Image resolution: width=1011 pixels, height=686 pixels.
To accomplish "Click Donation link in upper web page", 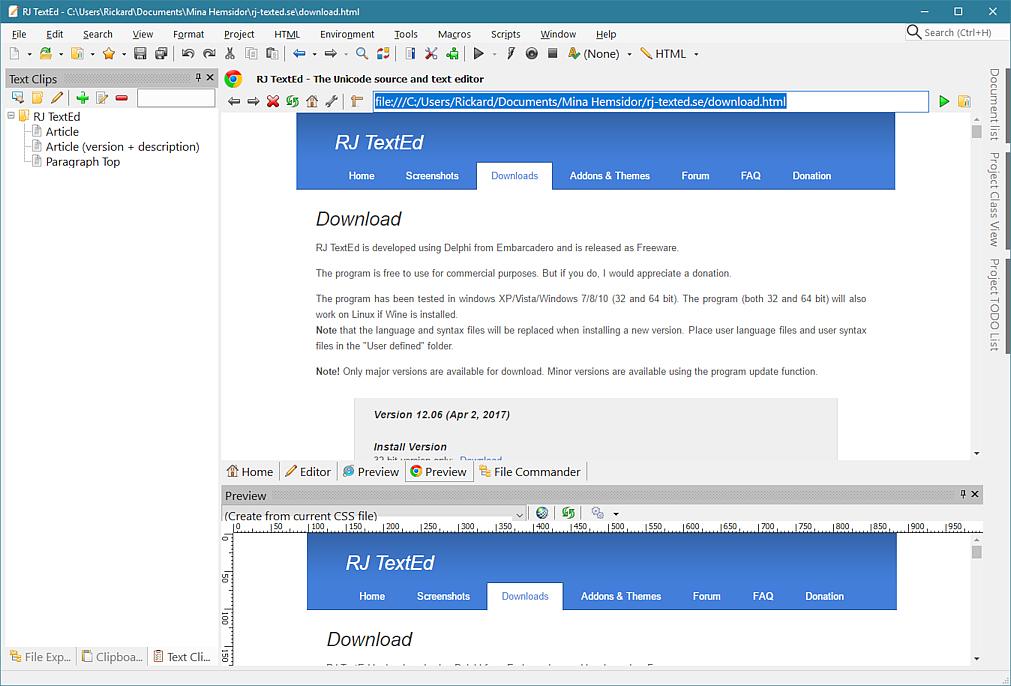I will (811, 175).
